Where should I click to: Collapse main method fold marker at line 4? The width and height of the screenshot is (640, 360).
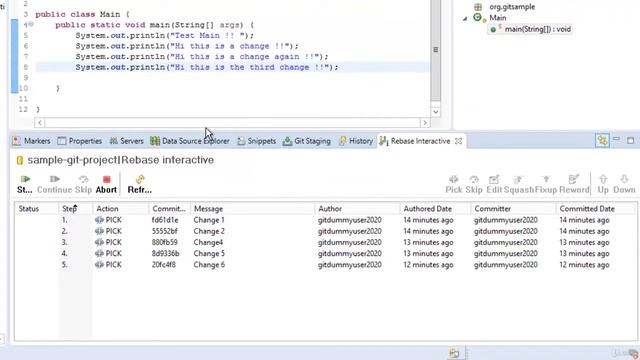[31, 24]
